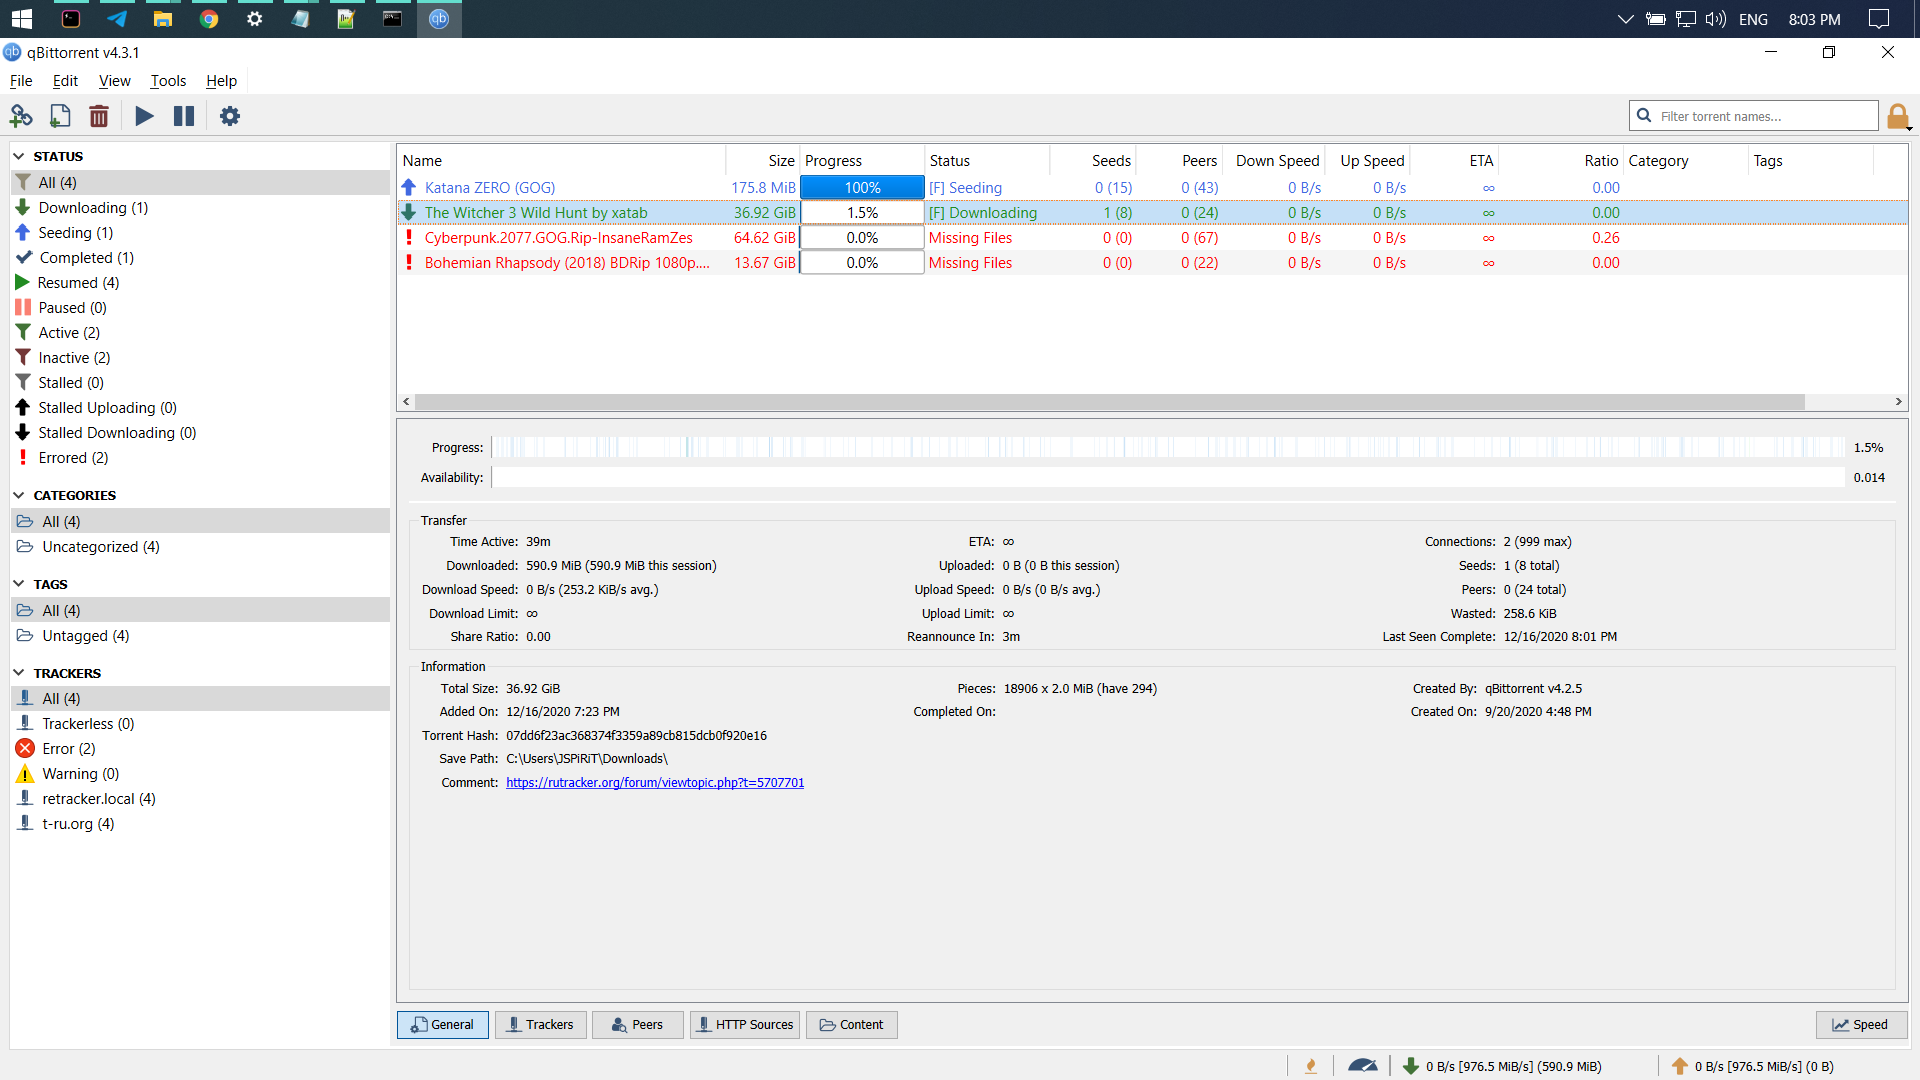Collapse the STATUS section
The height and width of the screenshot is (1080, 1920).
(19, 156)
